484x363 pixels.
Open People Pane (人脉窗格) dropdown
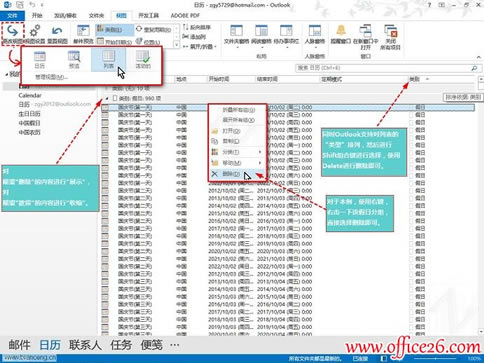coord(315,37)
